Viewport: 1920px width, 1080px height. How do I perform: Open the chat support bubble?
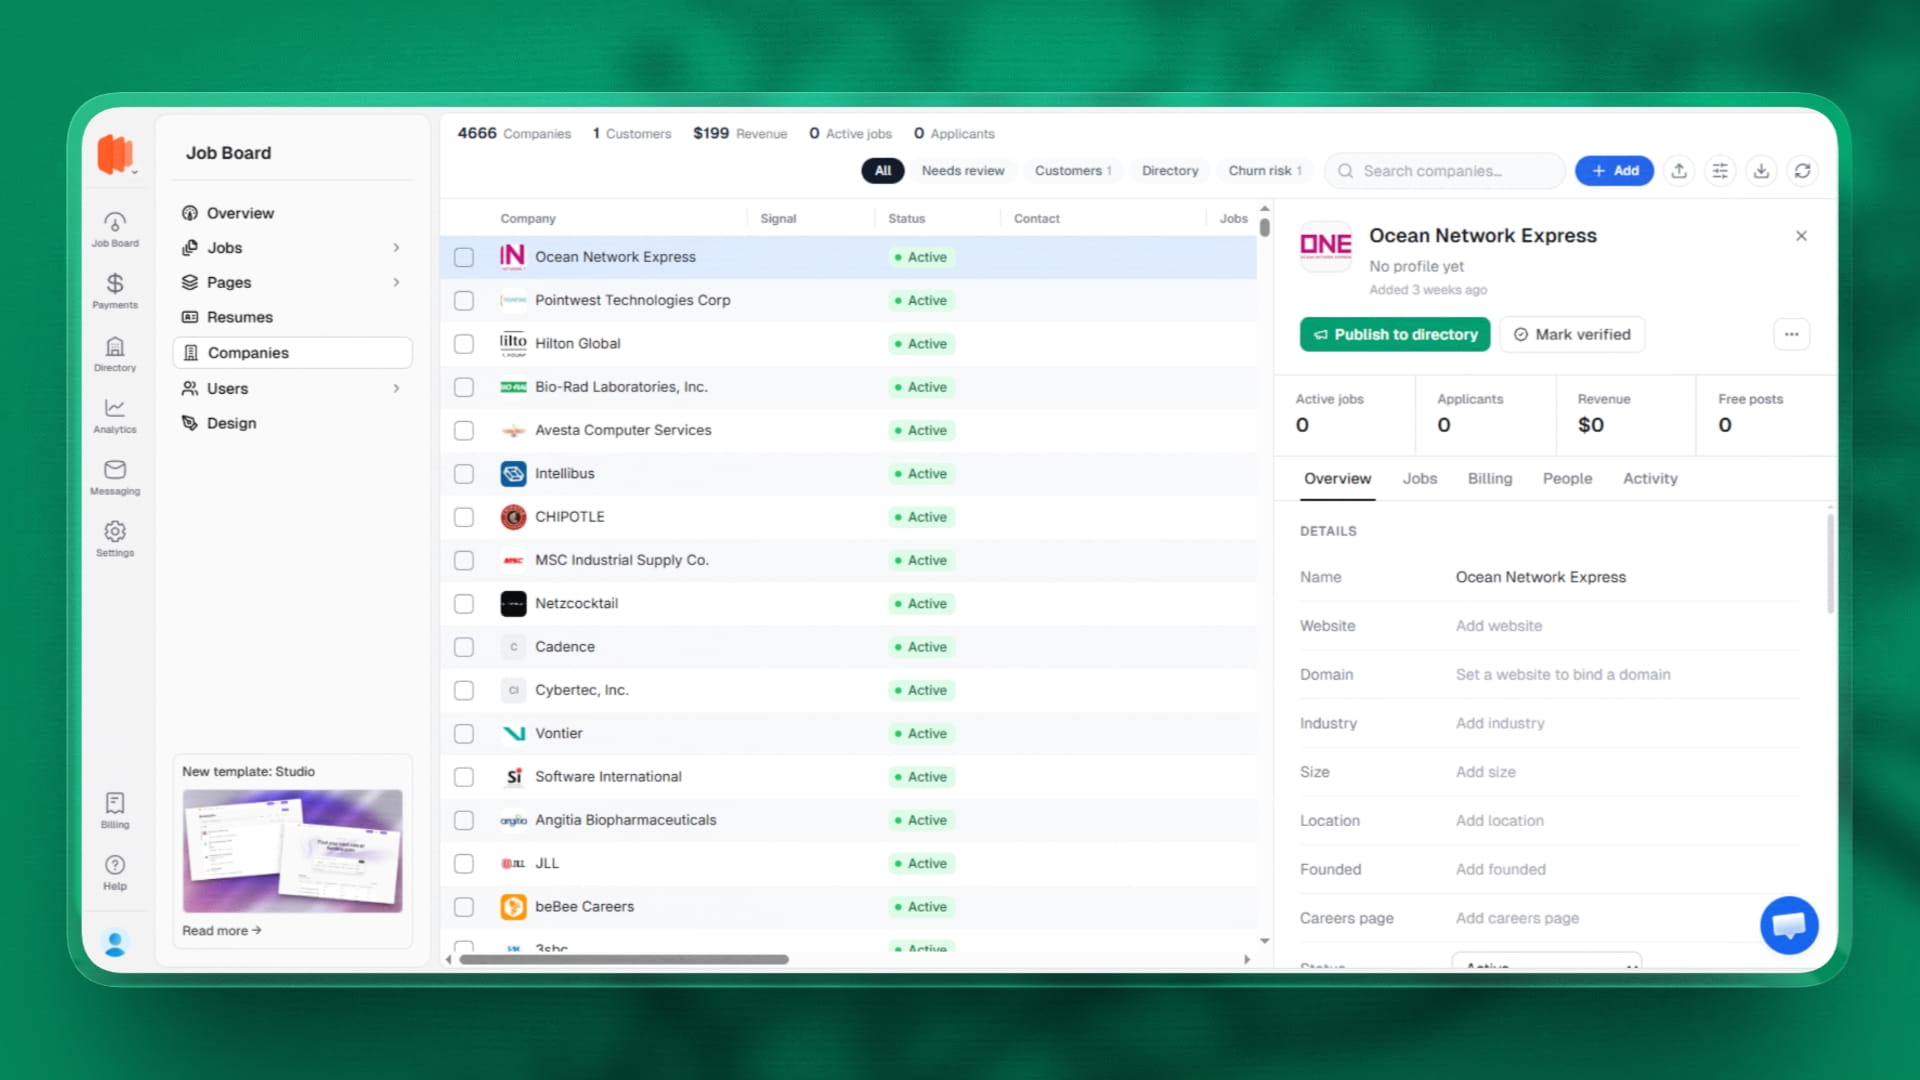pyautogui.click(x=1789, y=925)
